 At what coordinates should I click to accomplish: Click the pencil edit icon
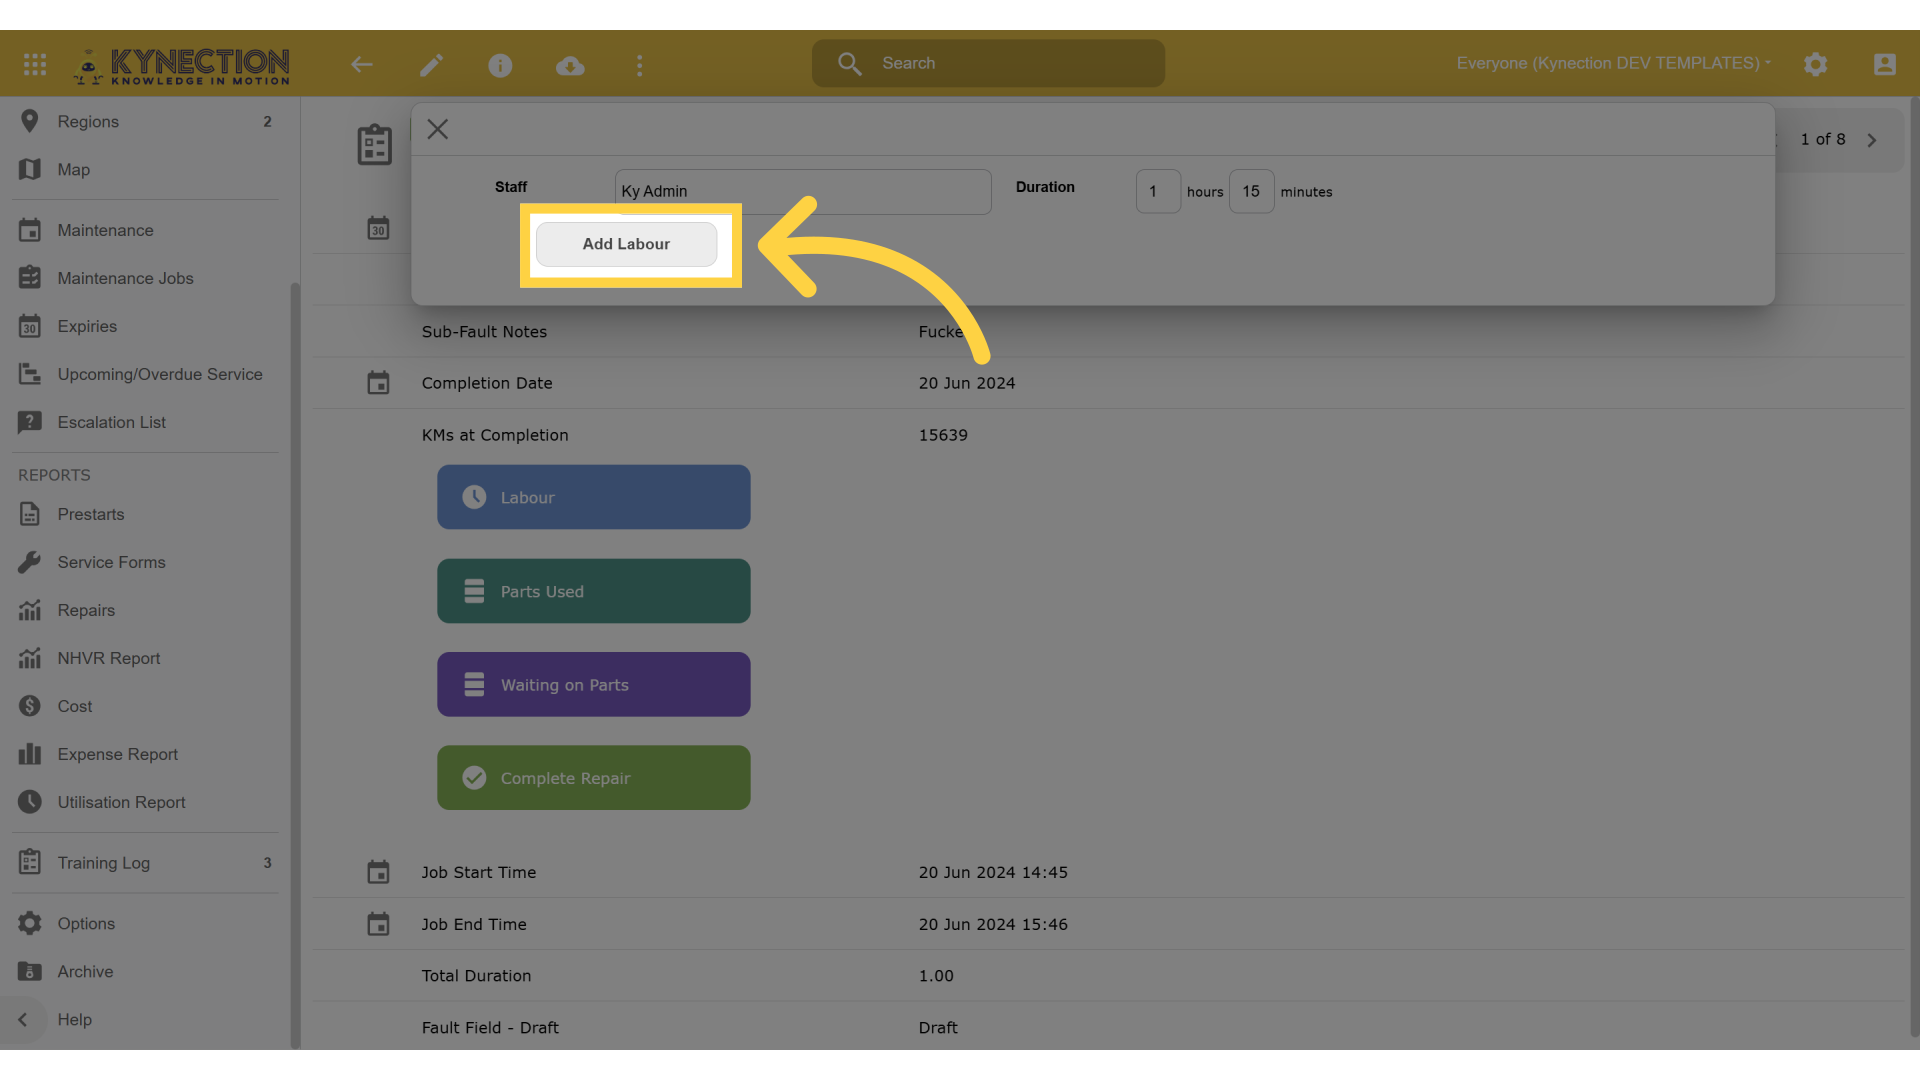click(431, 65)
